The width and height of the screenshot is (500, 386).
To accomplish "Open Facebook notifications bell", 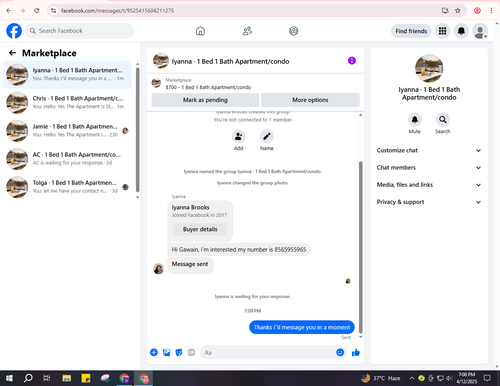I will tap(461, 31).
